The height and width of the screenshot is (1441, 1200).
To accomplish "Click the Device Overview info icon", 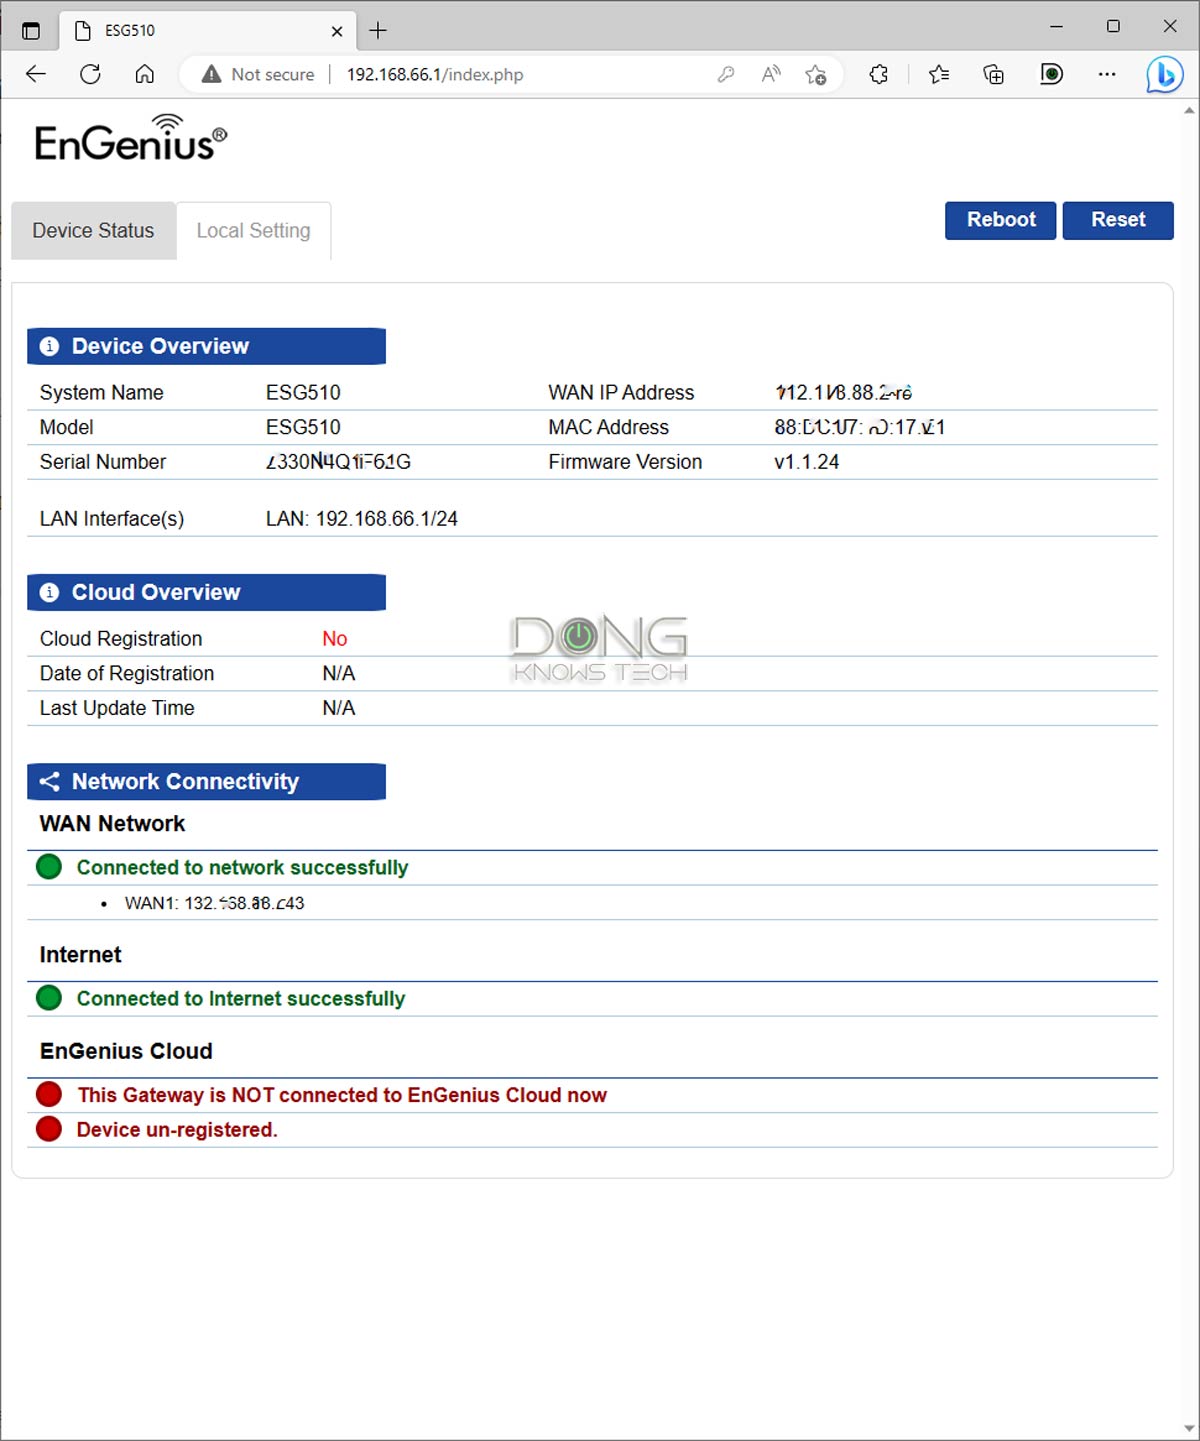I will (49, 346).
